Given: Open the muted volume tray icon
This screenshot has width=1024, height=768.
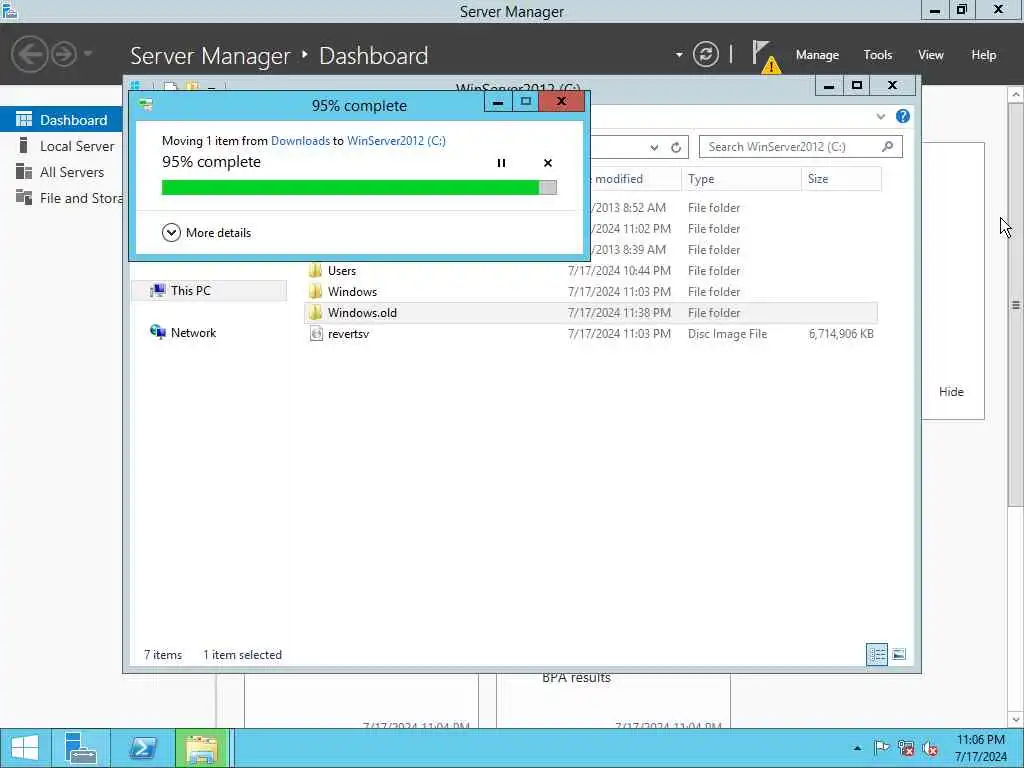Looking at the screenshot, I should (x=930, y=748).
